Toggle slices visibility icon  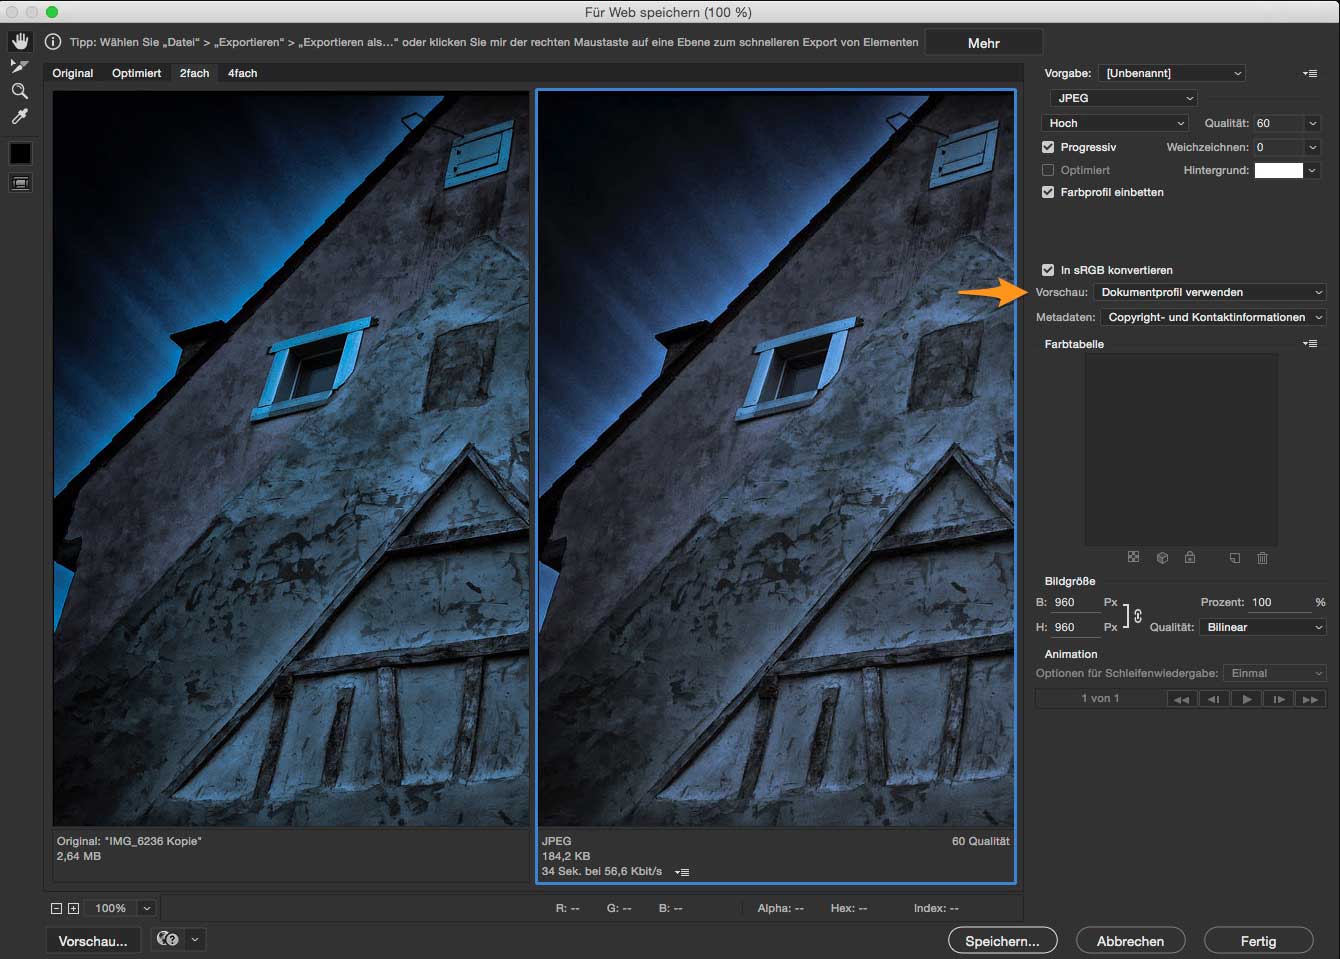pos(20,183)
